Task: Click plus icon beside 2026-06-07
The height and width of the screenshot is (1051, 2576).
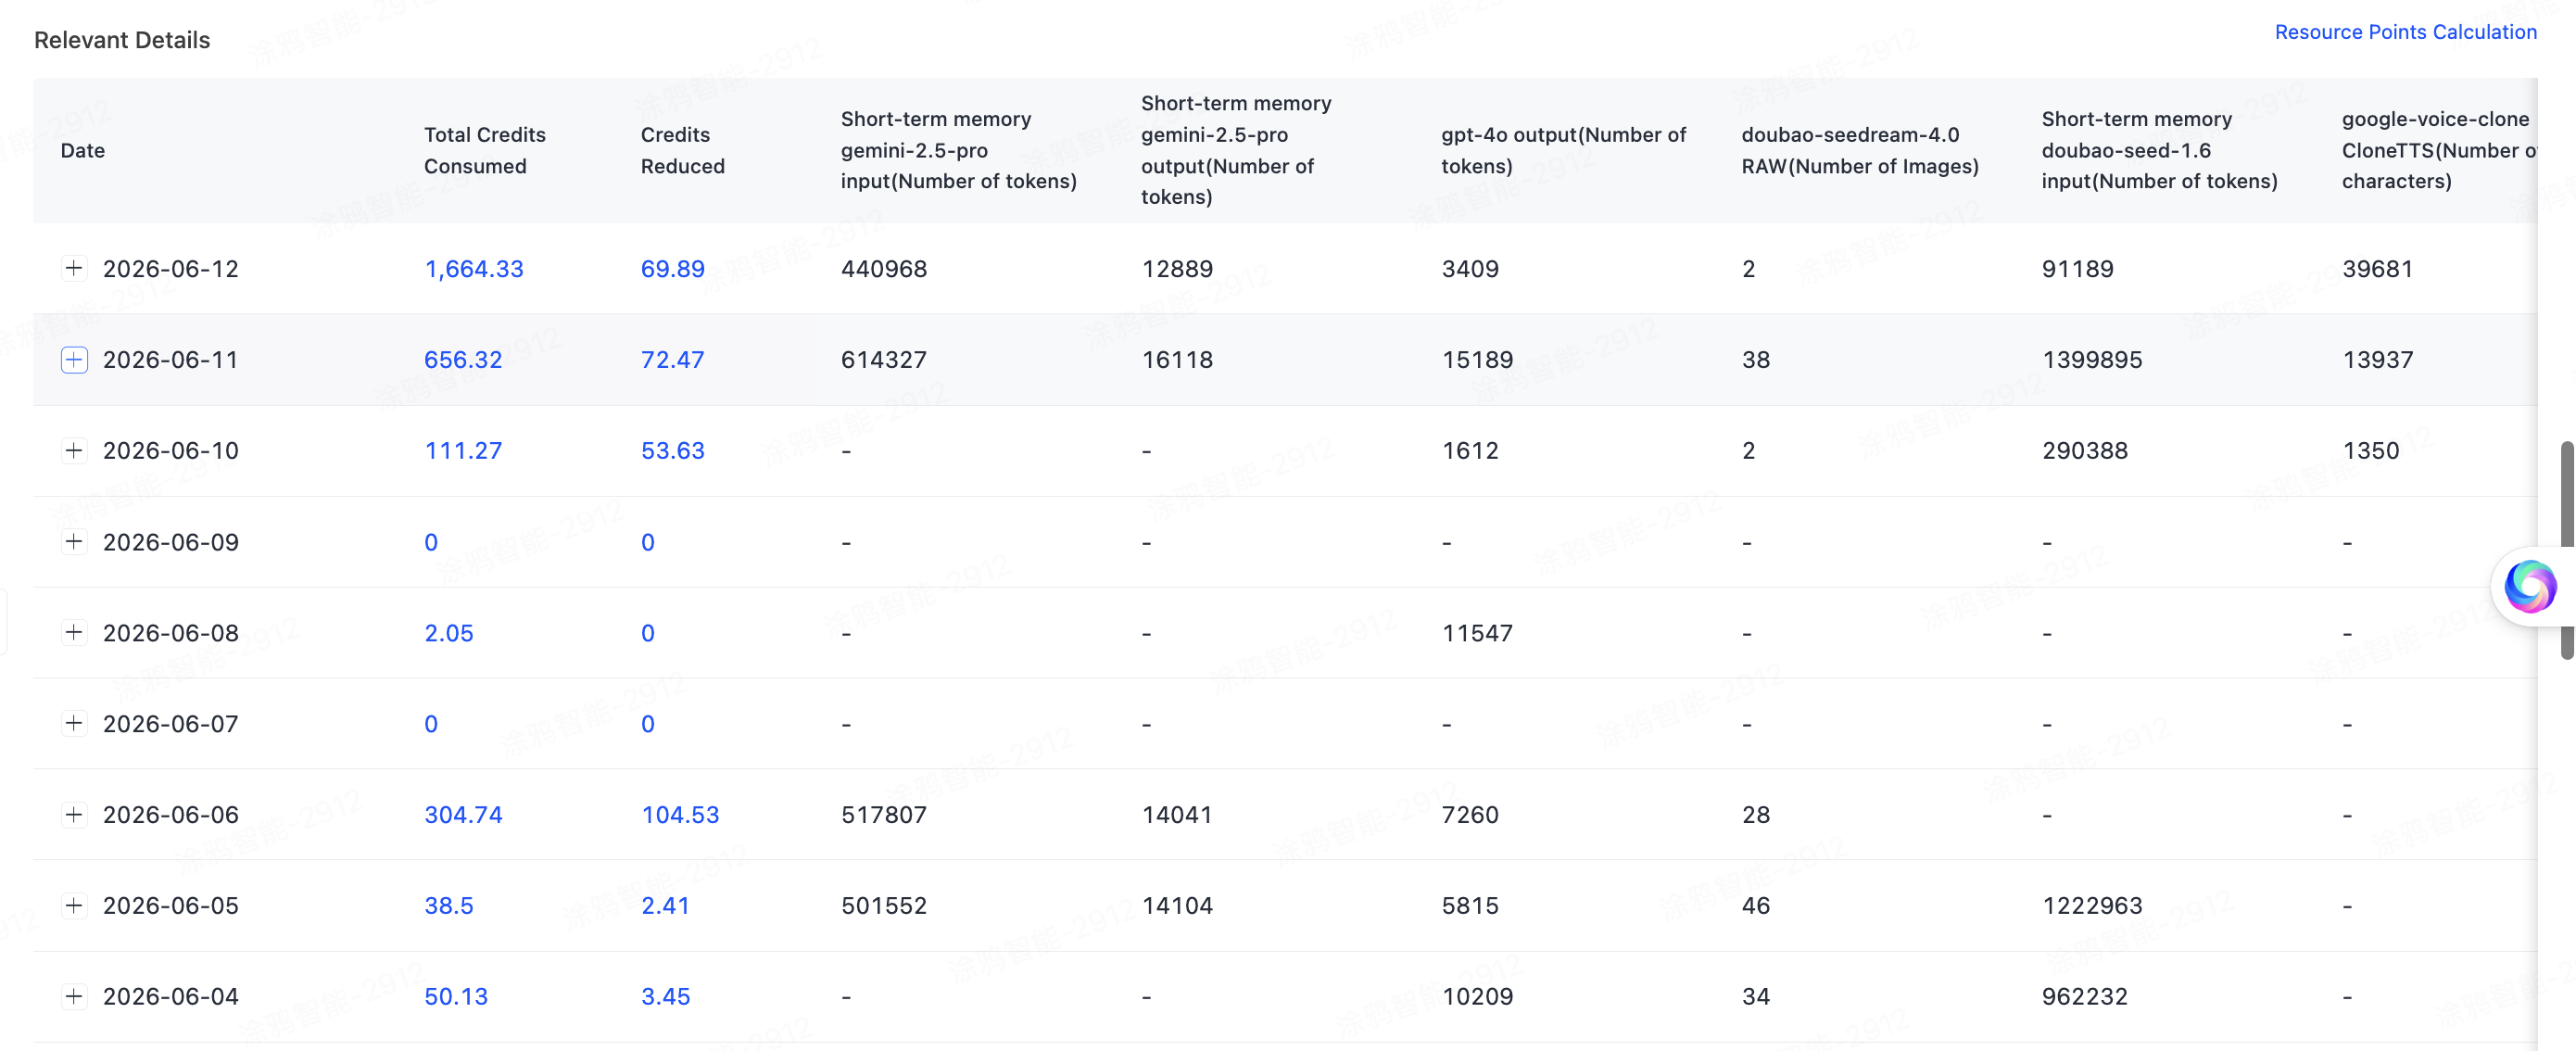Action: click(74, 723)
